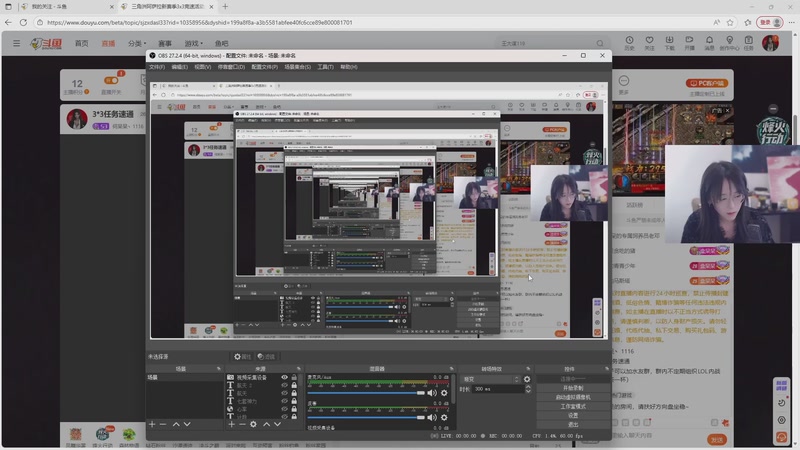Toggle visibility of 心率 browser source
Viewport: 800px width, 450px height.
click(x=285, y=409)
